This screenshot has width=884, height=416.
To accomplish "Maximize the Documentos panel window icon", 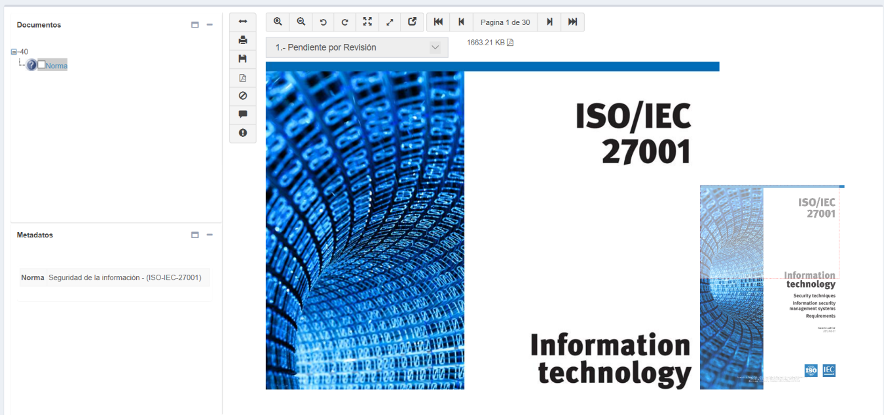I will [x=195, y=25].
